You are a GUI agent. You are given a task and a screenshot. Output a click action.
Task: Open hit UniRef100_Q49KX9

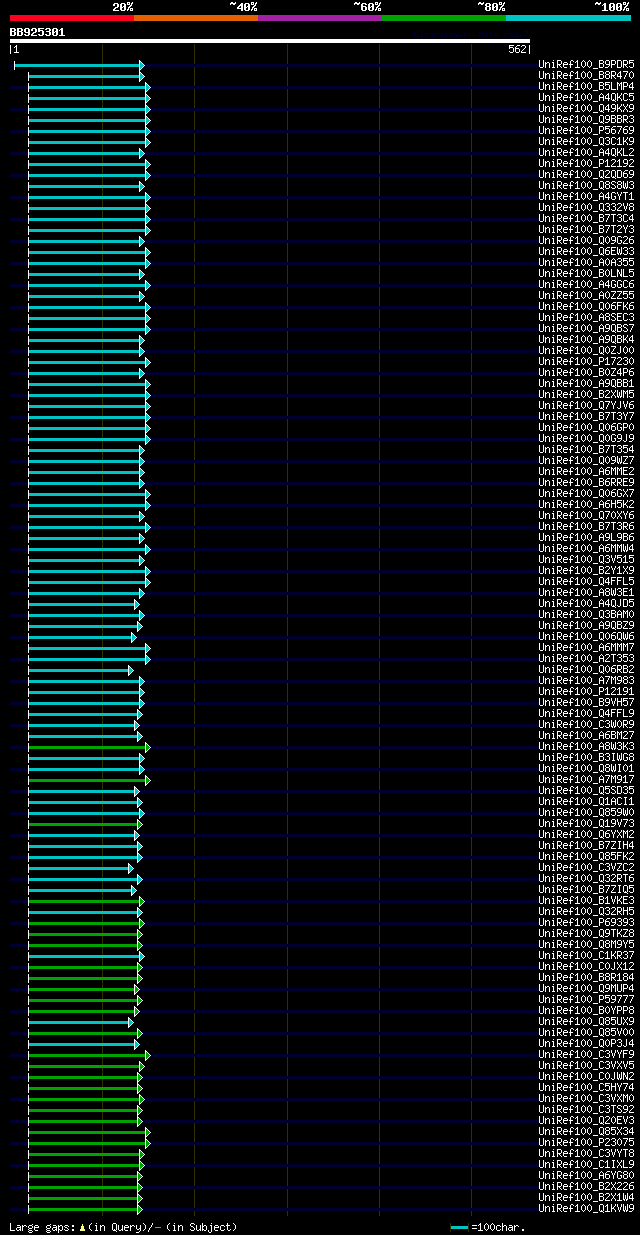click(x=586, y=108)
